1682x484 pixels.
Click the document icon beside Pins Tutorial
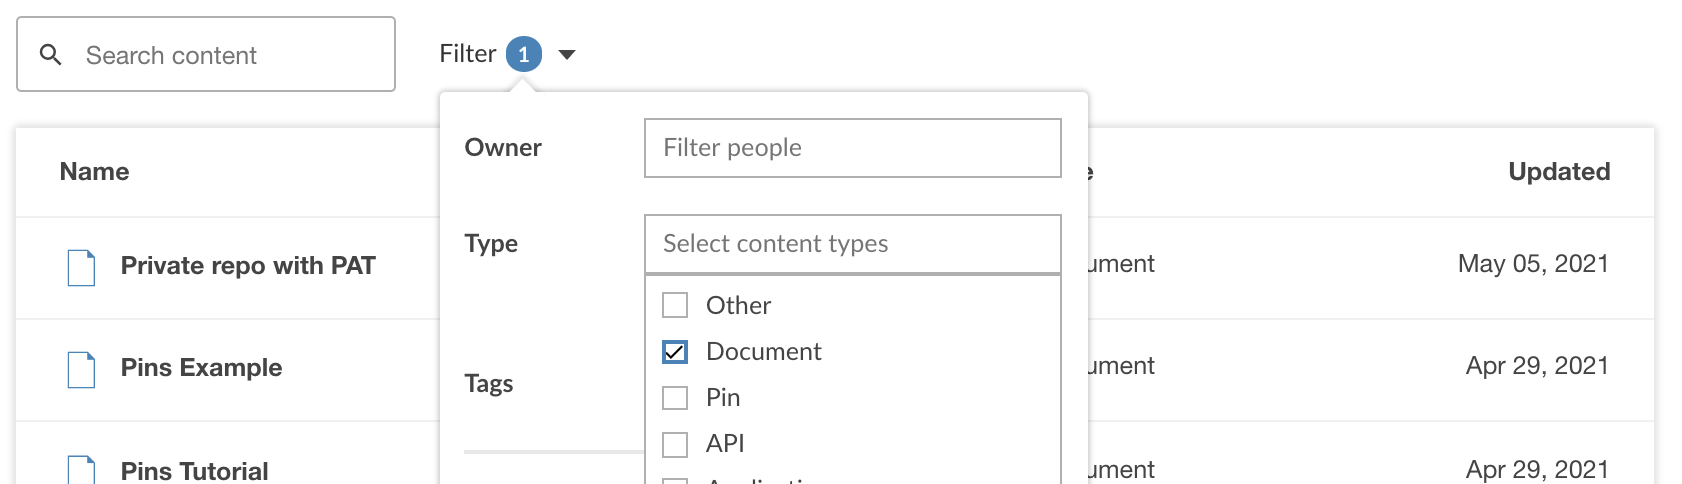coord(81,469)
